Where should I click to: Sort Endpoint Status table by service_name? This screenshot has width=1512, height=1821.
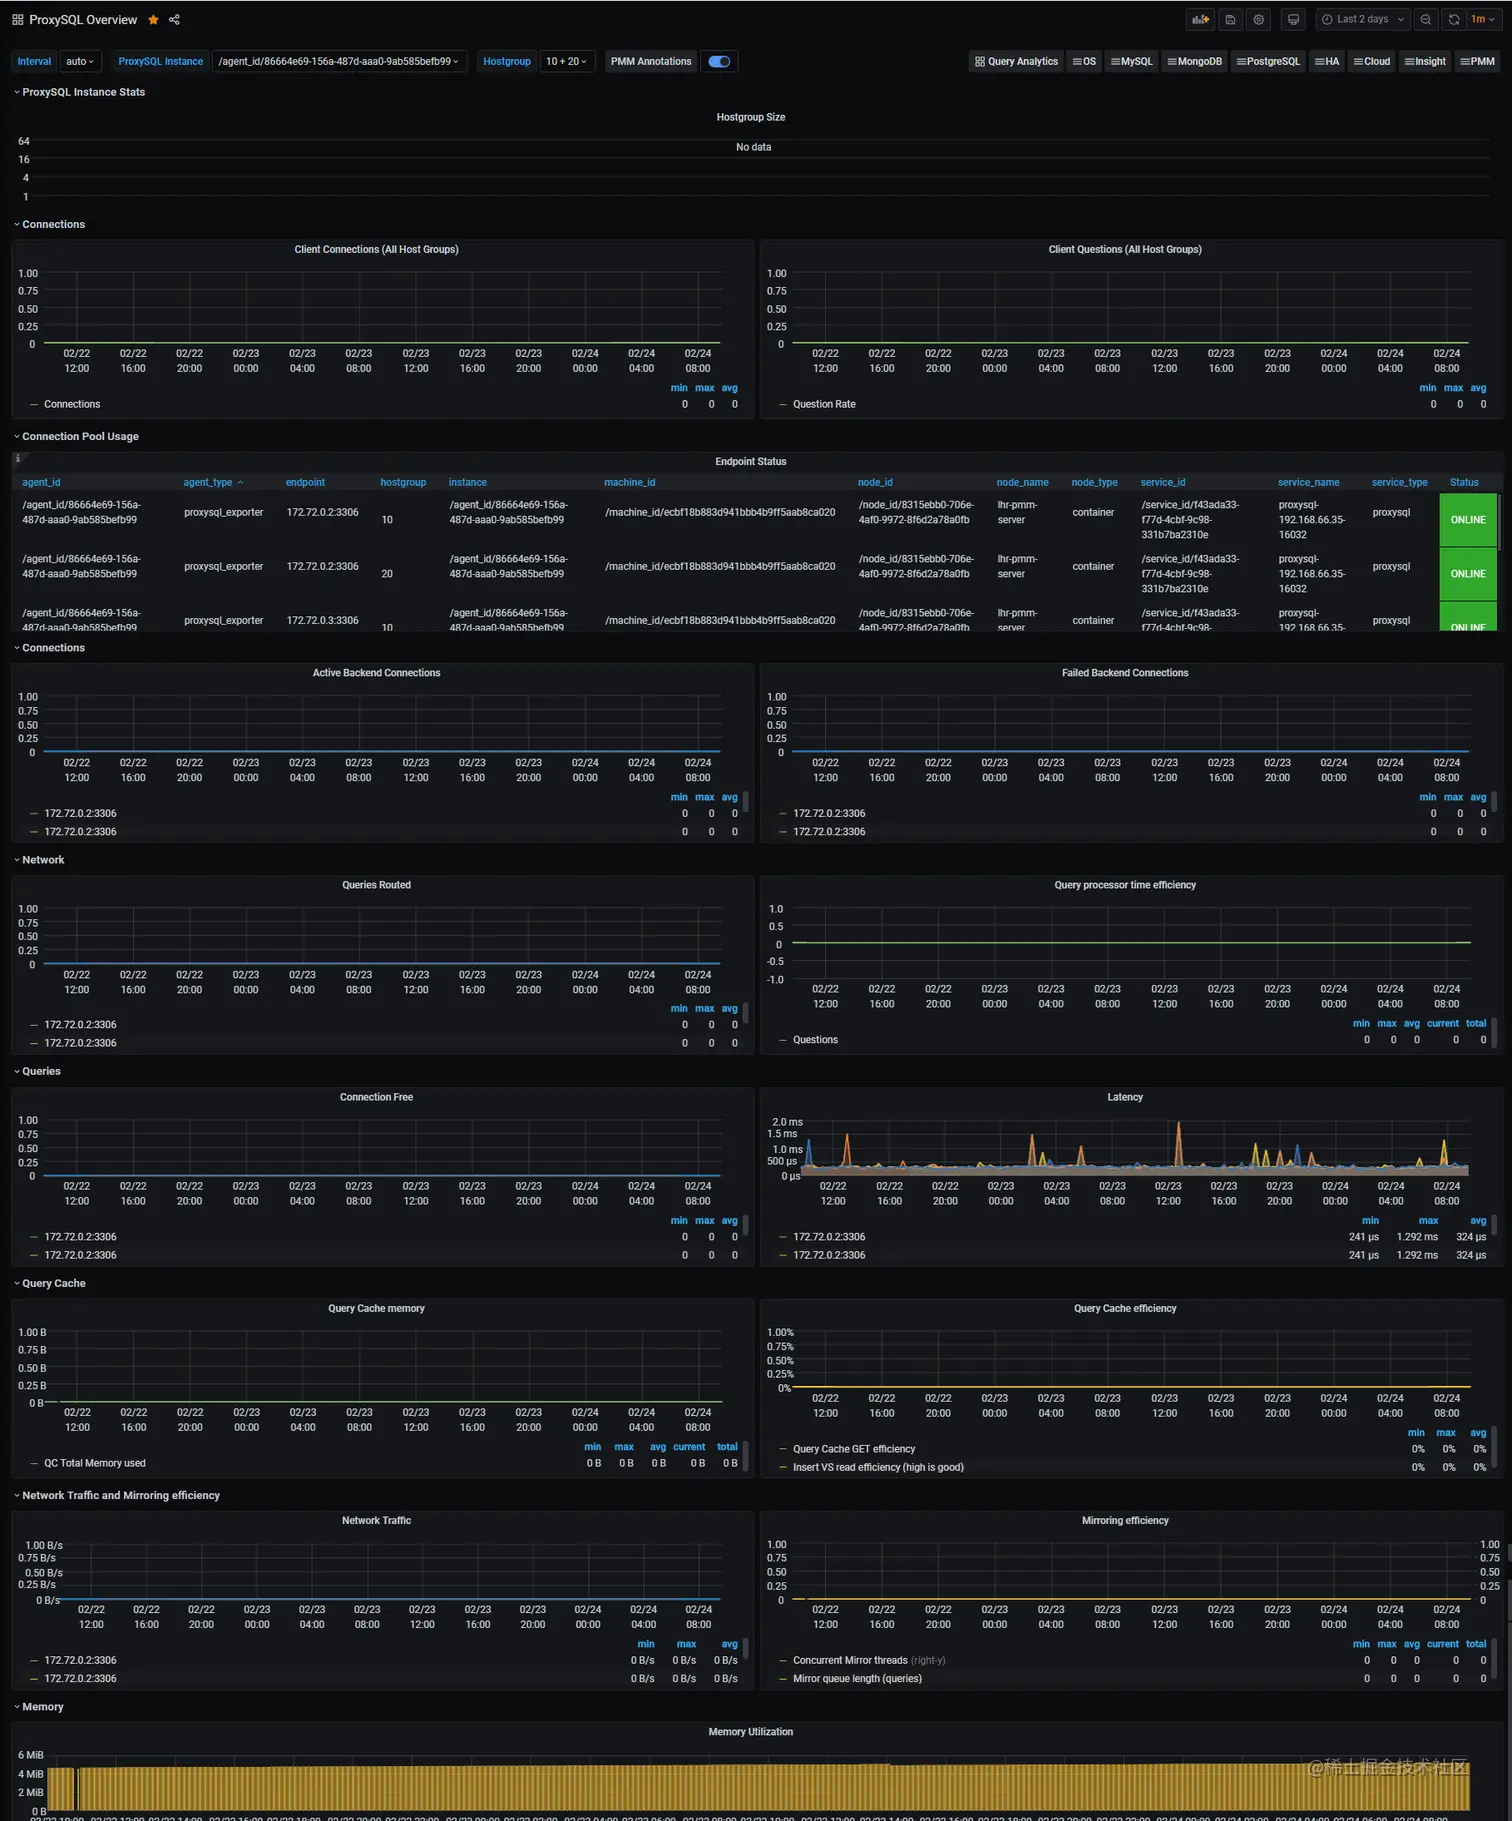[x=1308, y=482]
